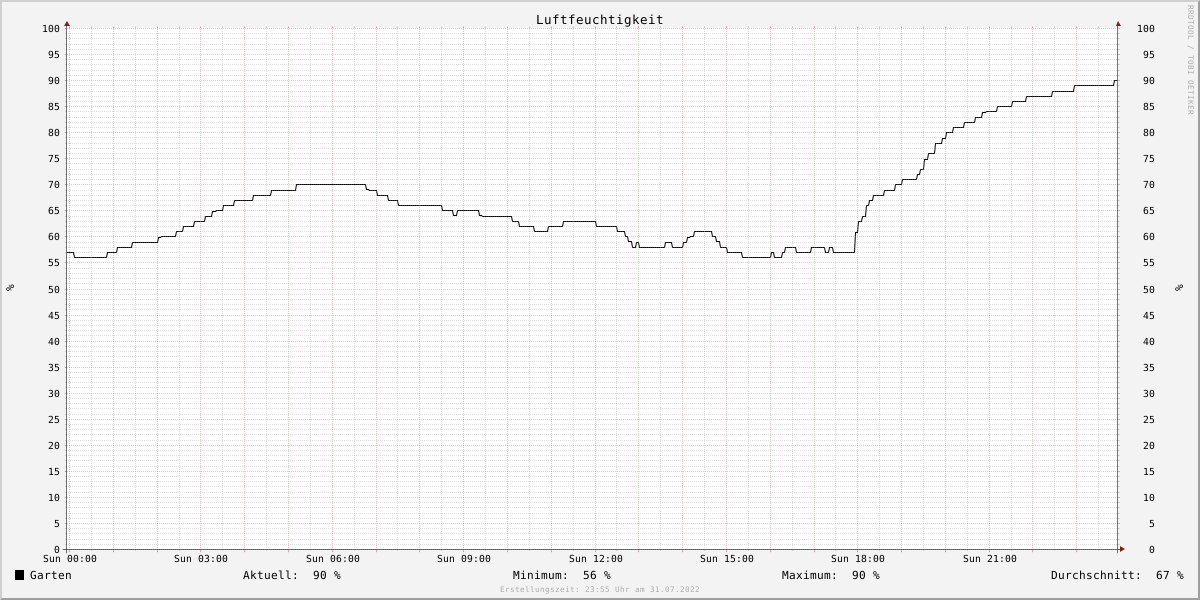Select 10 on the right y-axis

pyautogui.click(x=1149, y=497)
